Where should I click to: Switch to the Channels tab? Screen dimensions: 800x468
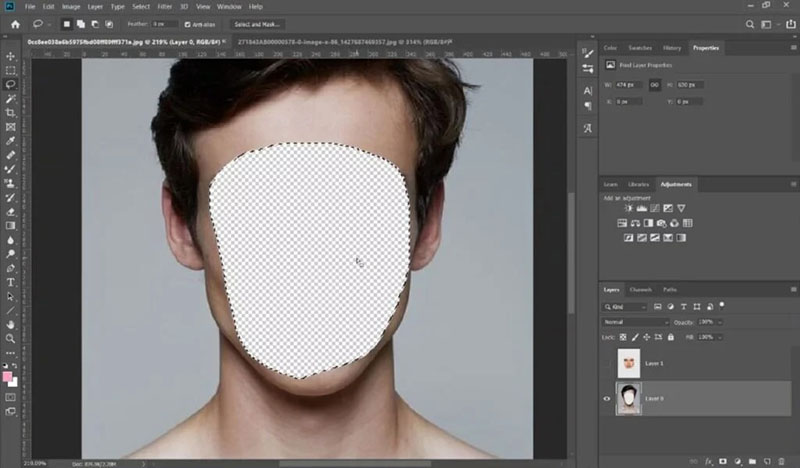click(x=640, y=290)
